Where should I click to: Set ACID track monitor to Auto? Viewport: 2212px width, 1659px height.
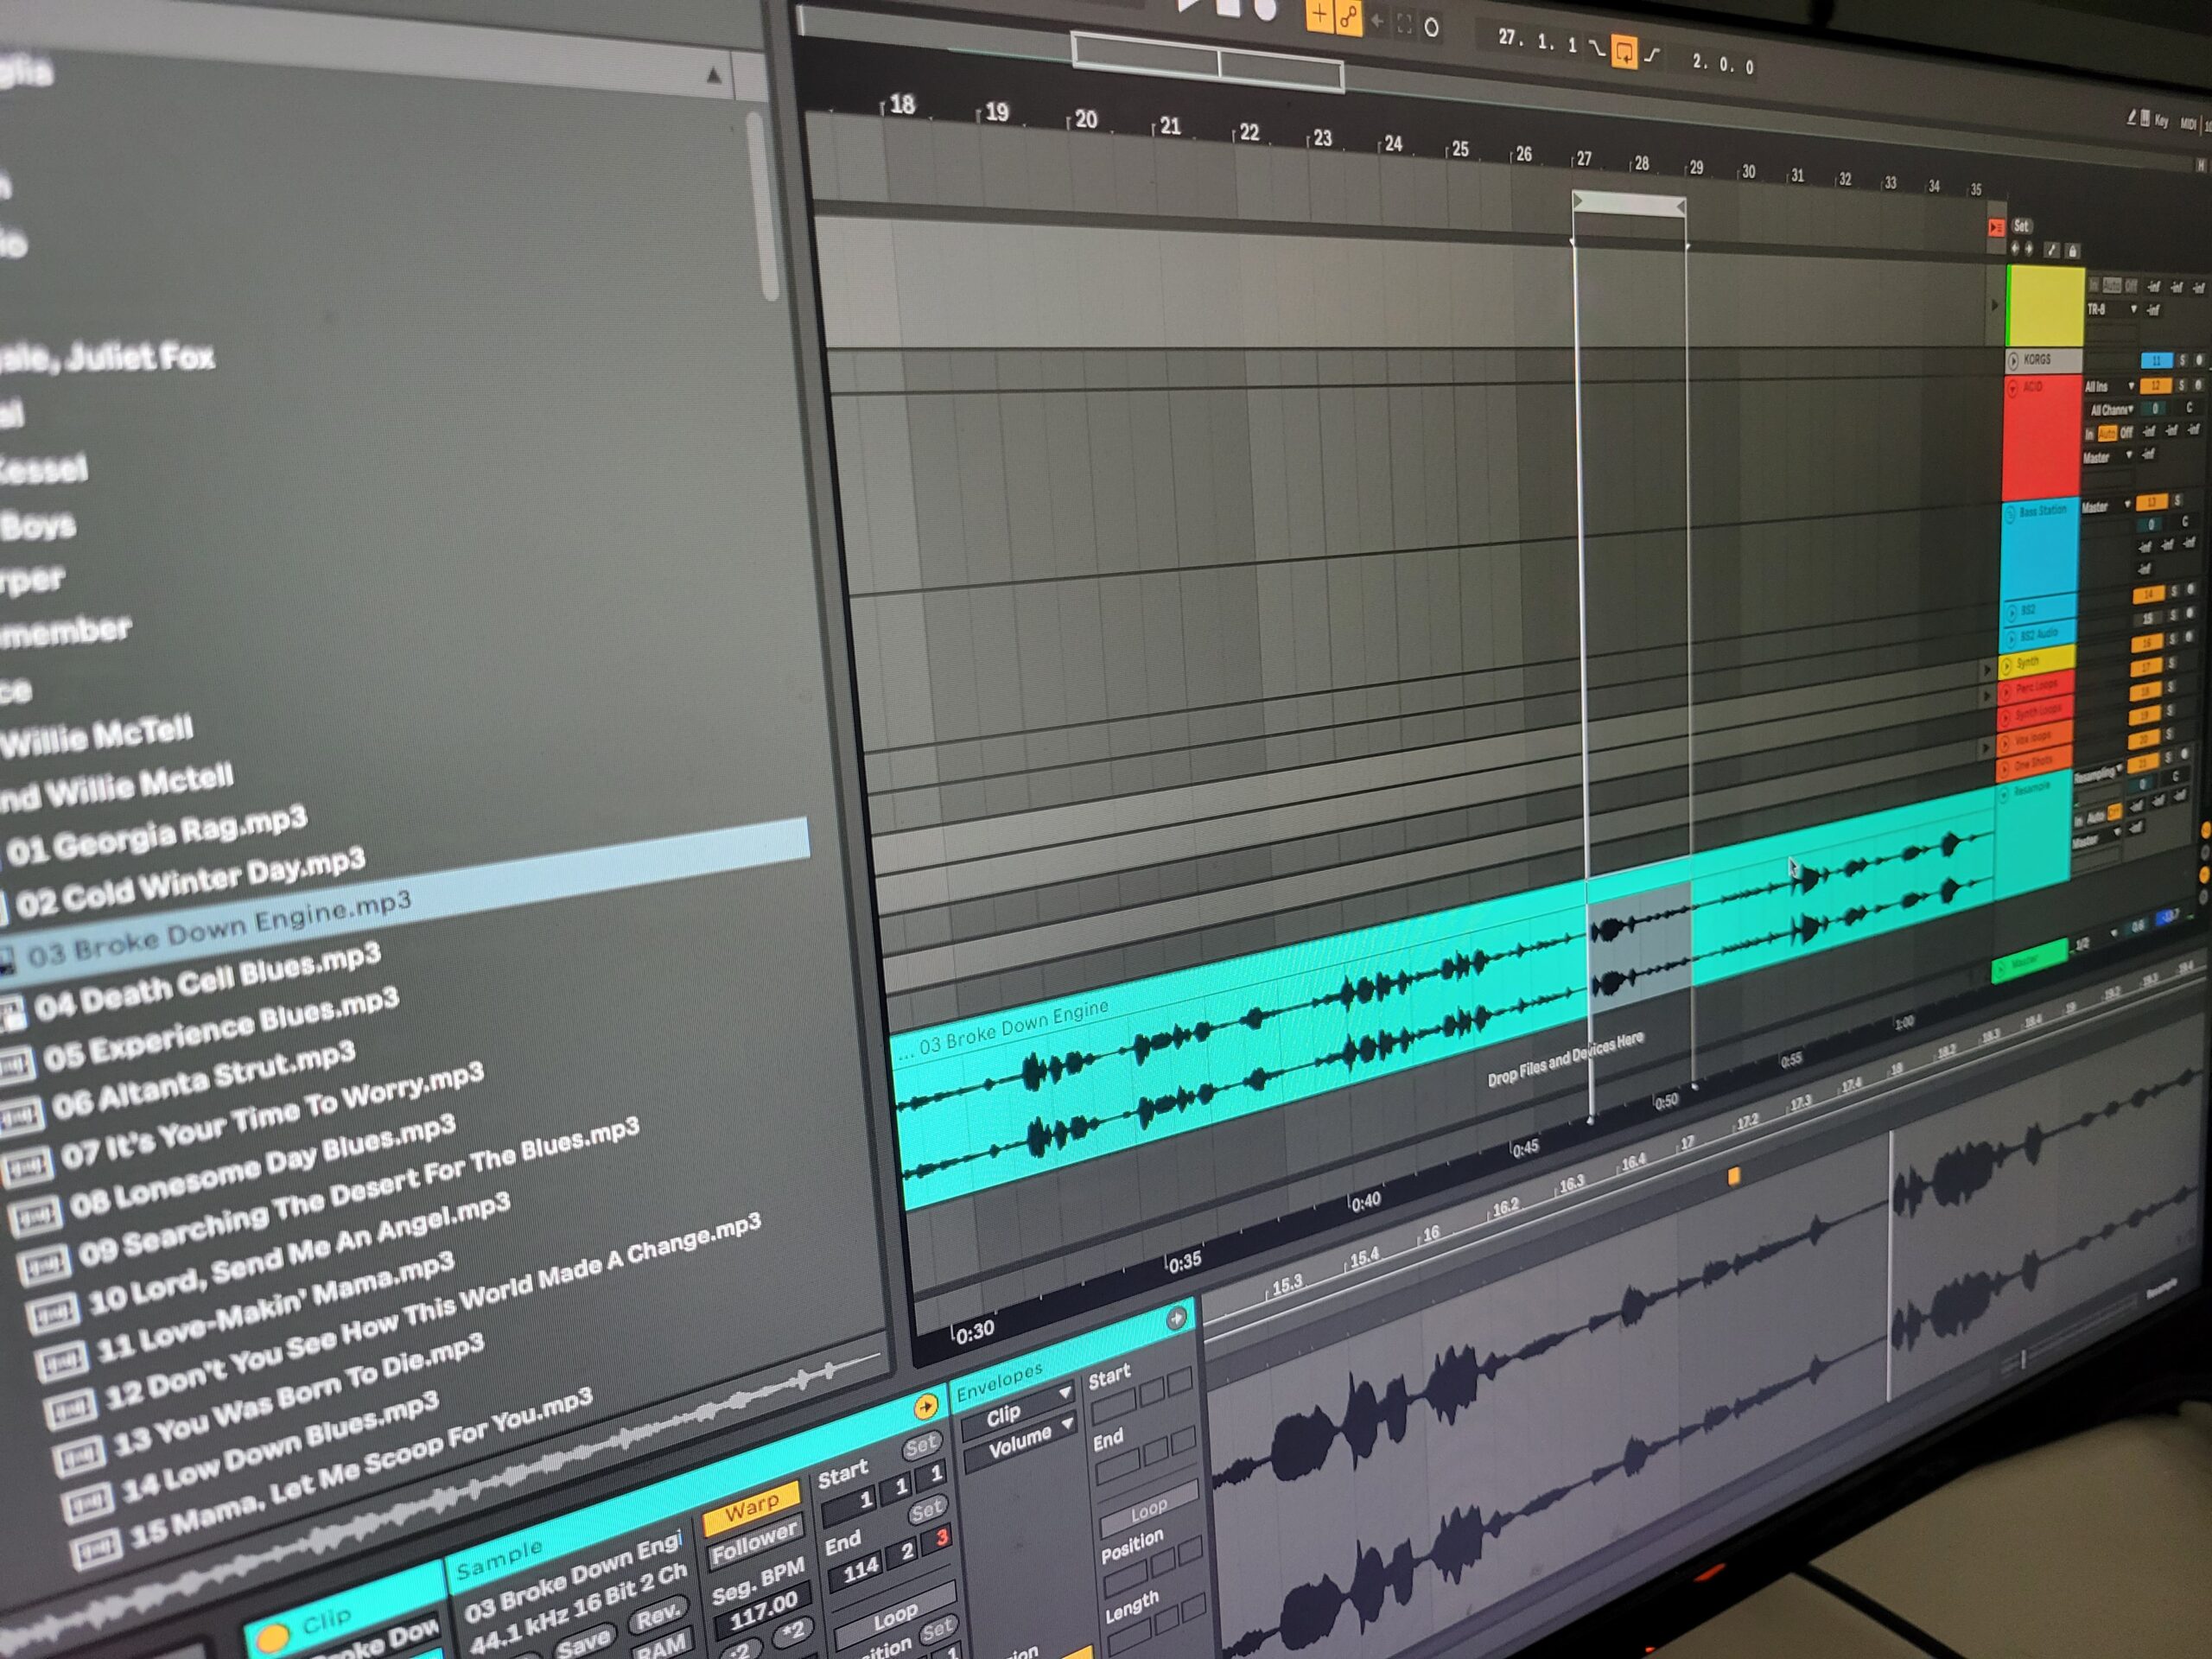[2107, 433]
